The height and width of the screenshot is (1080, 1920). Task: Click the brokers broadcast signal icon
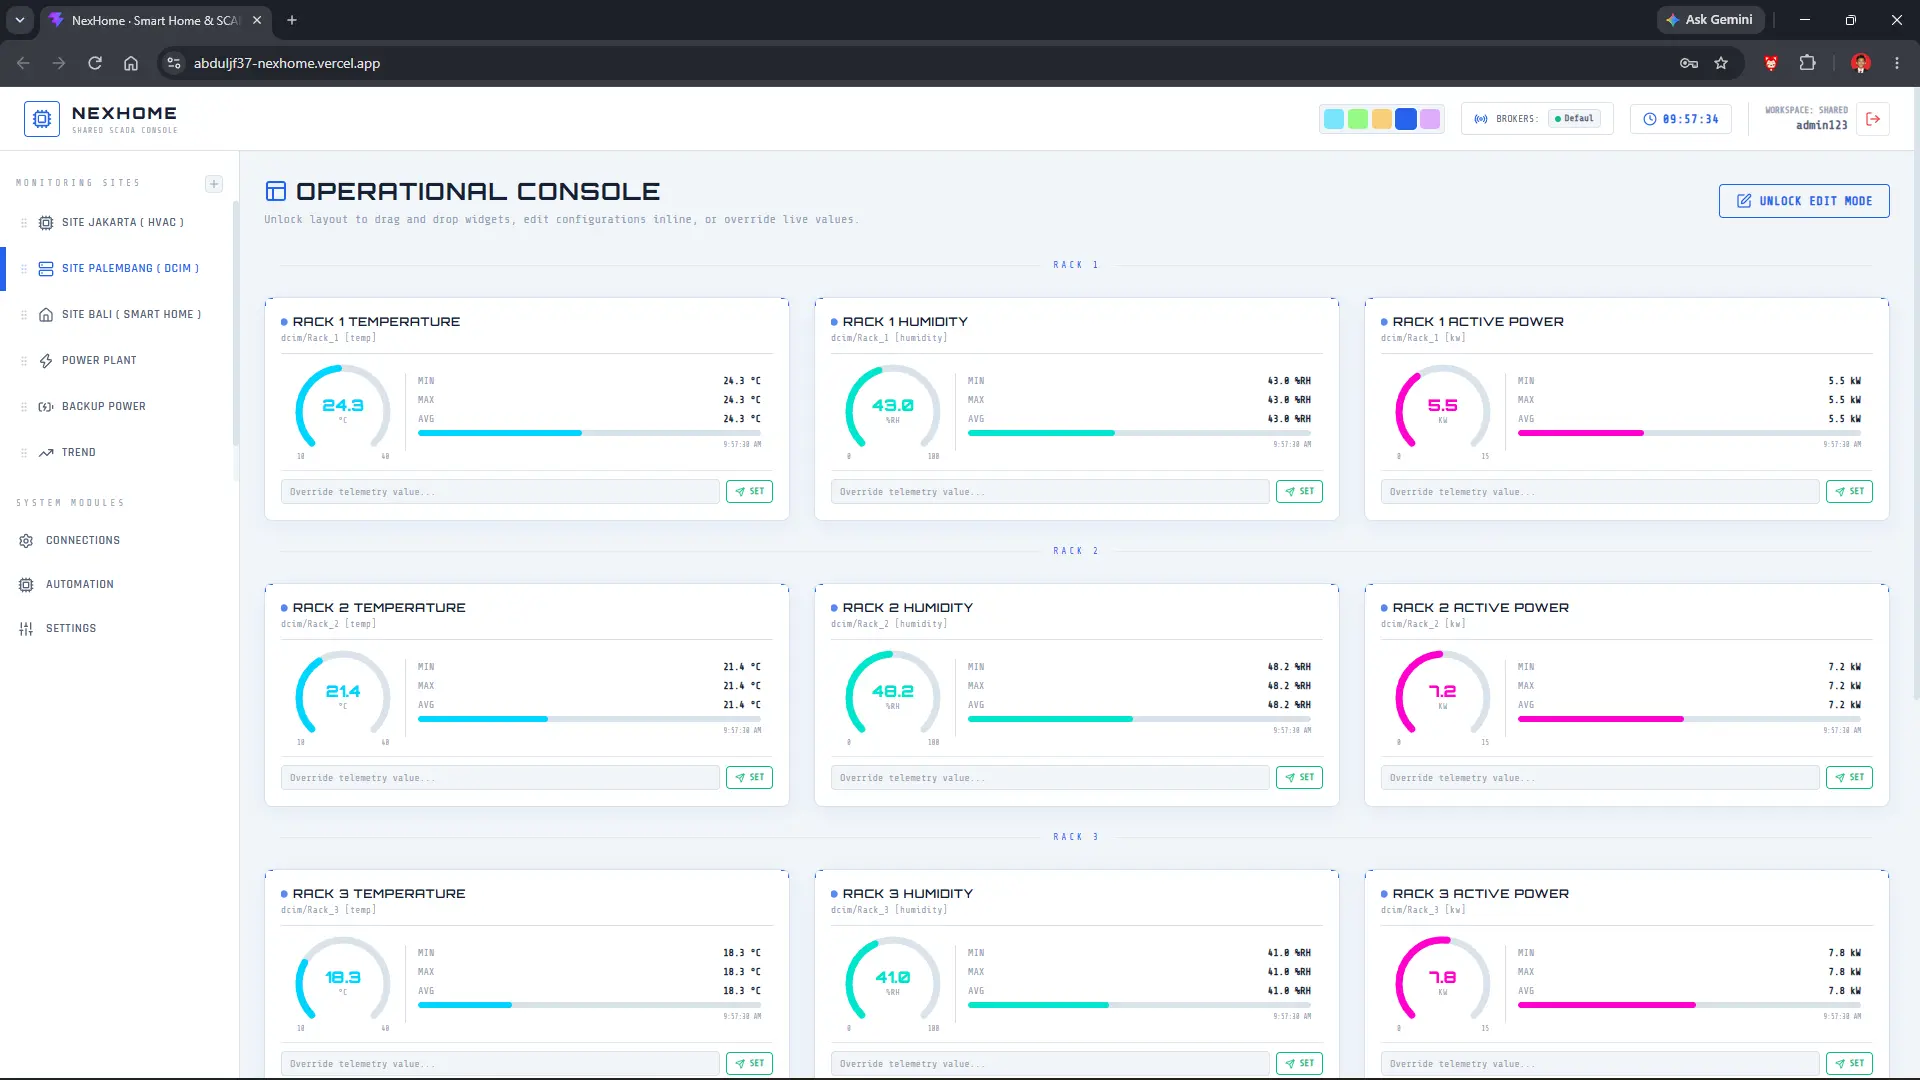point(1481,119)
